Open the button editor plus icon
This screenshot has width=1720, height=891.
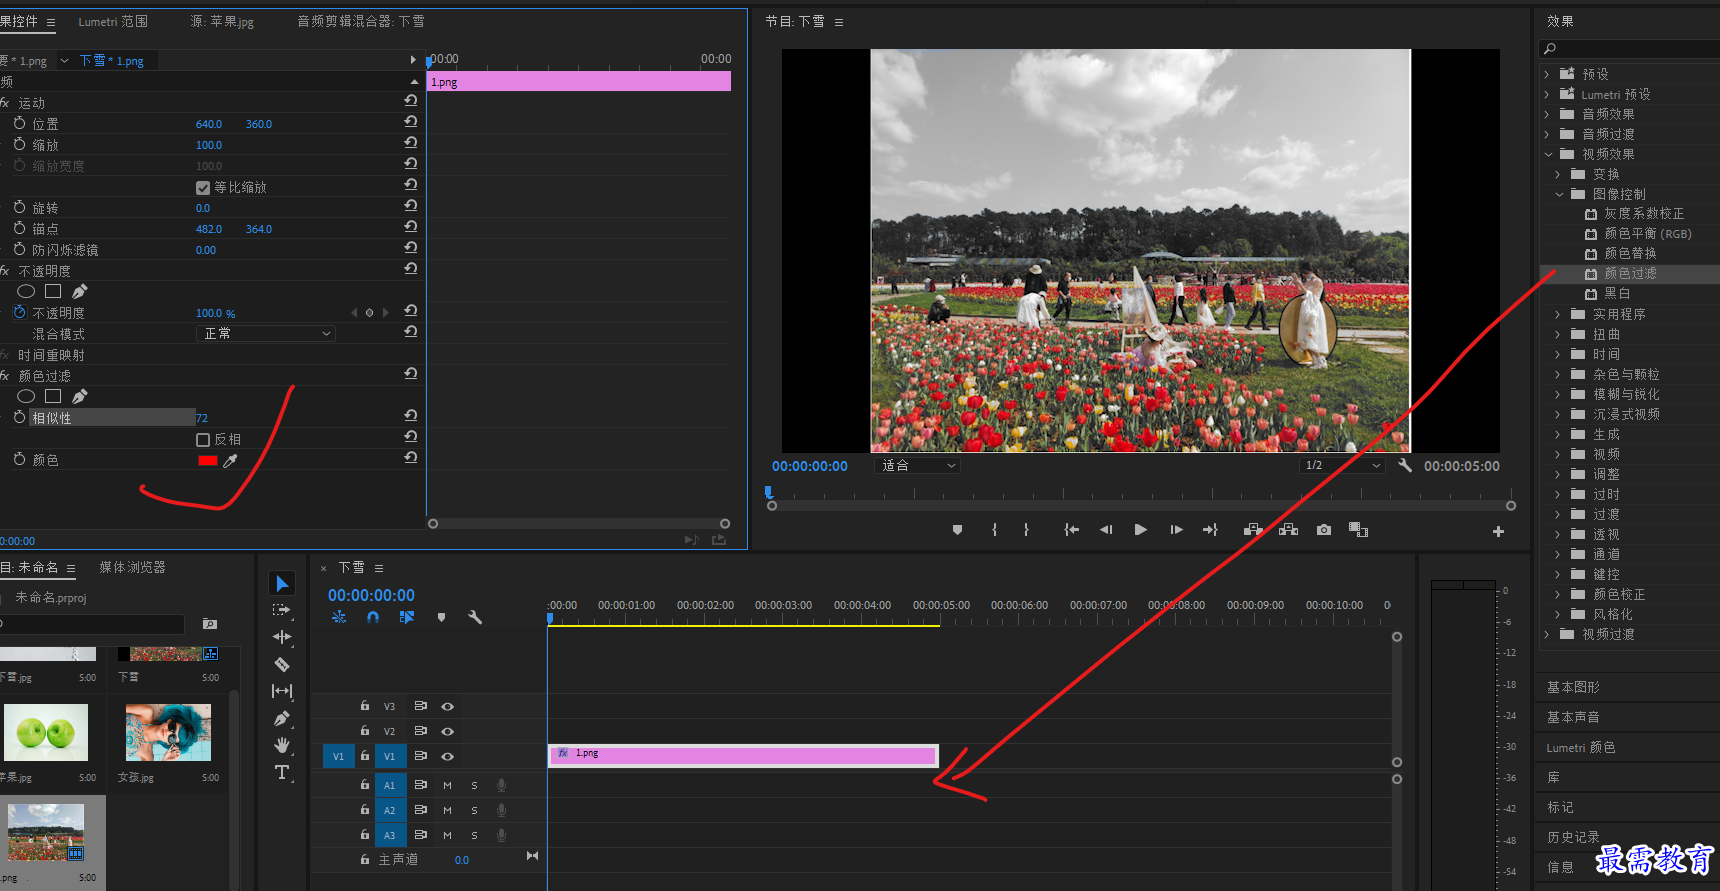pyautogui.click(x=1498, y=531)
